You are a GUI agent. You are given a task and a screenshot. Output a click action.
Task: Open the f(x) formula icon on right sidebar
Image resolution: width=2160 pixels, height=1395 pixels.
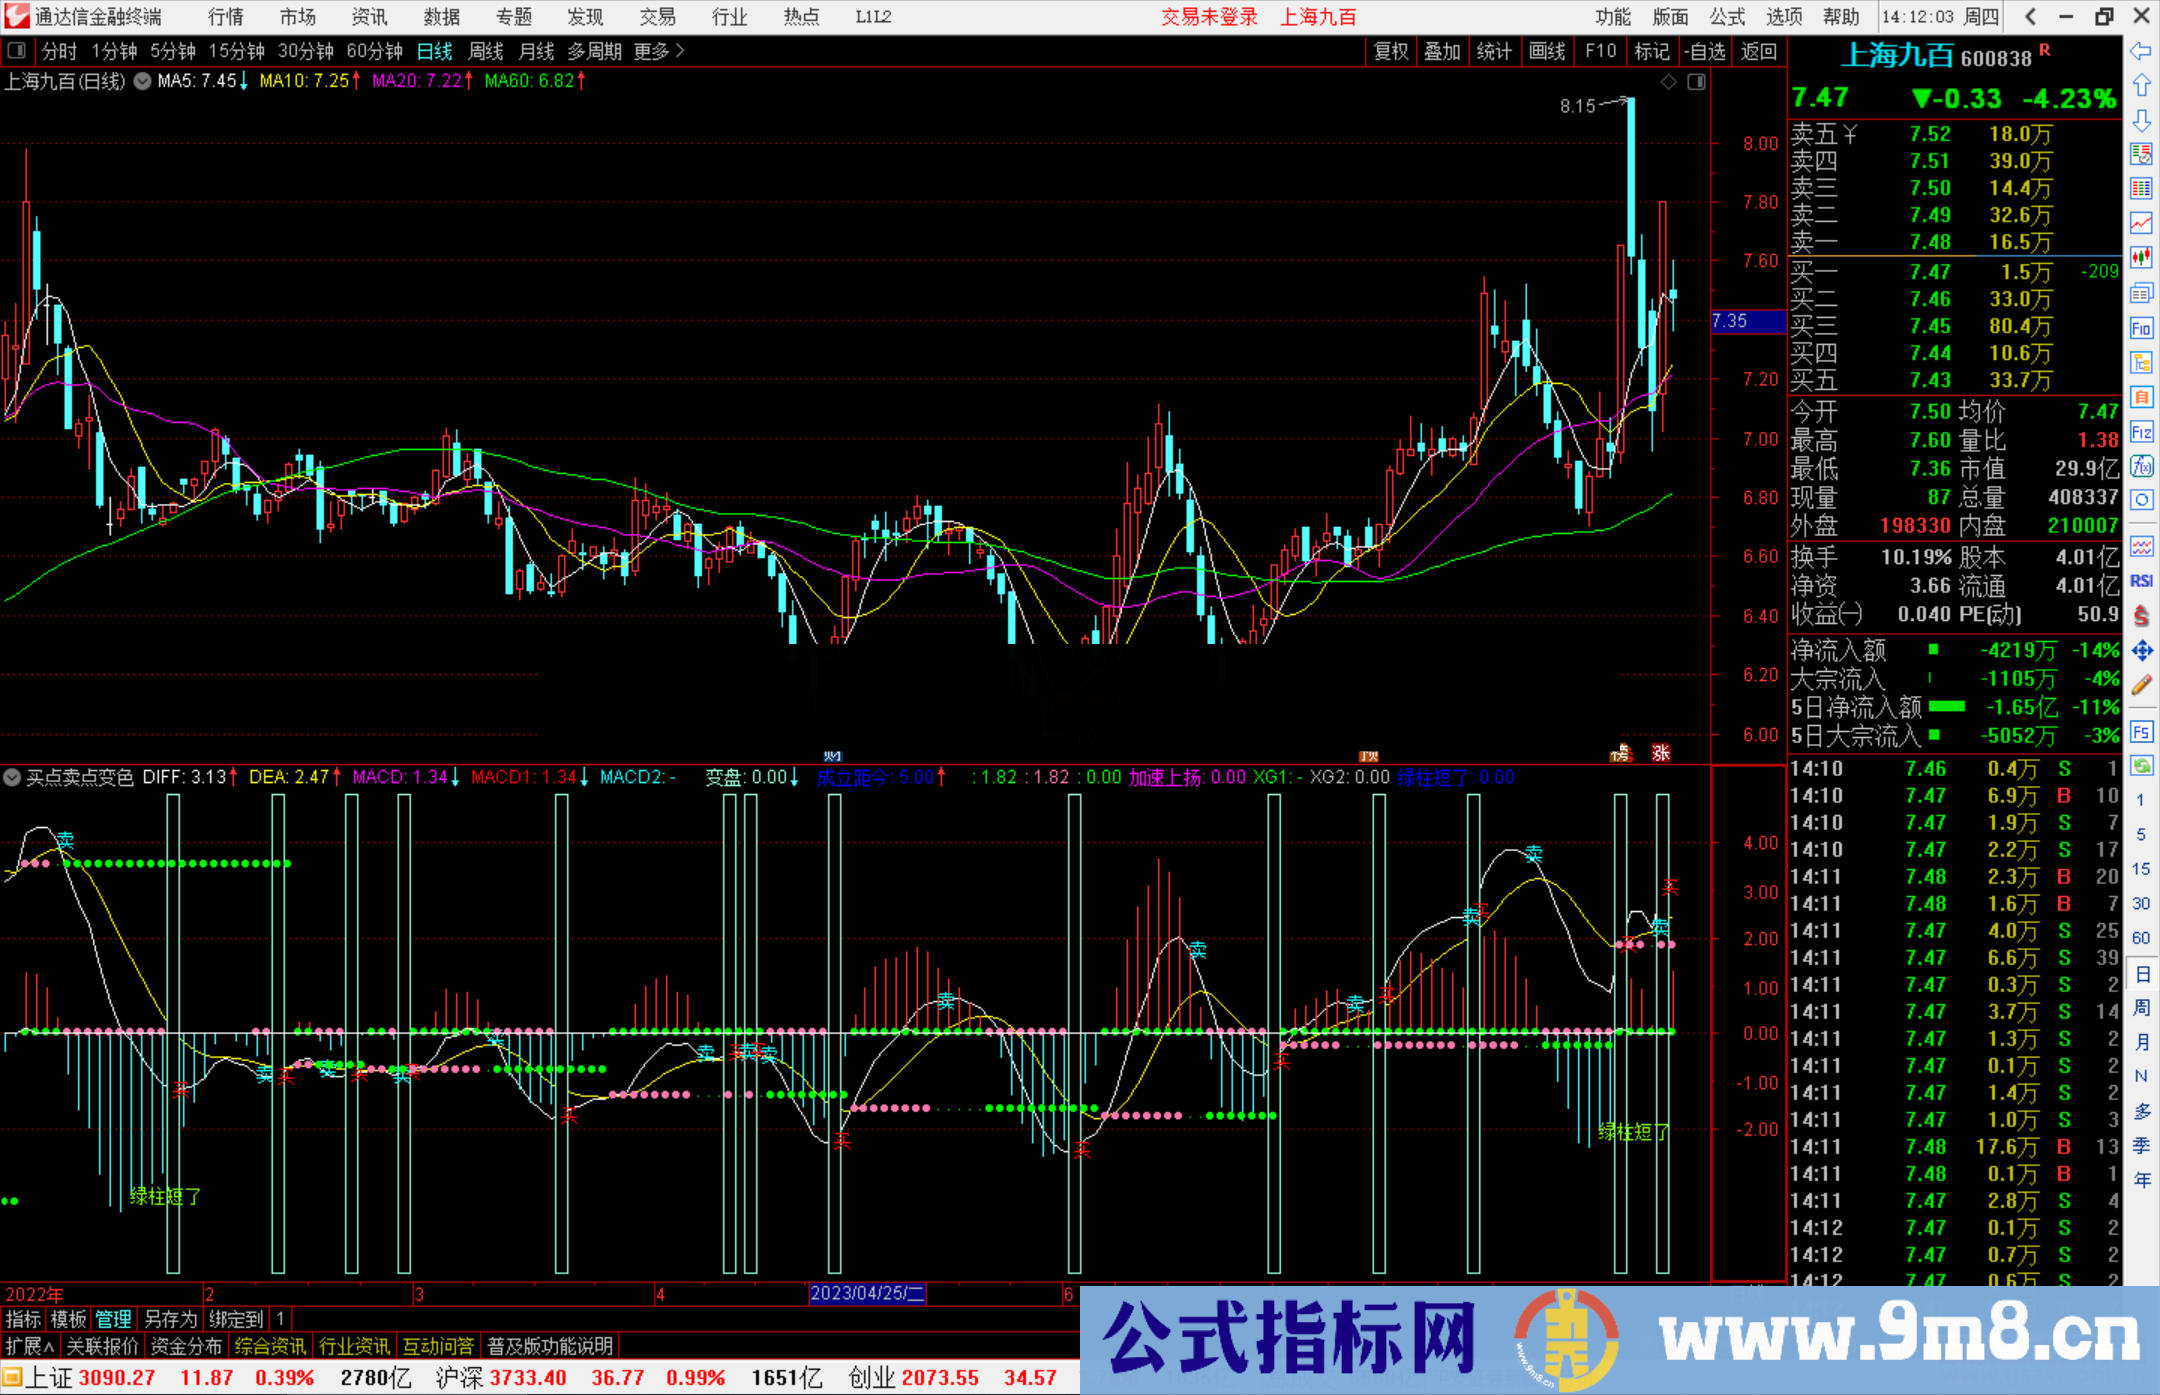click(x=2142, y=467)
